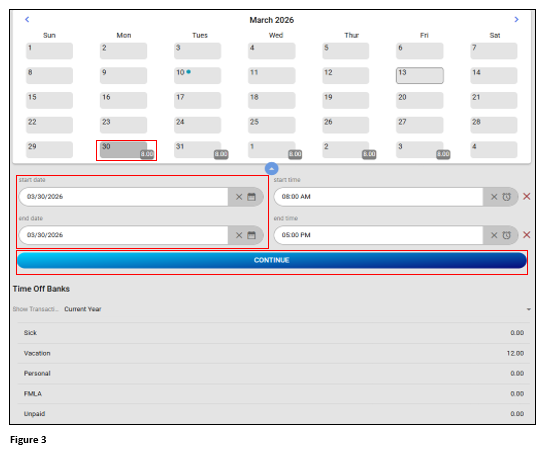Open clock picker for start time
Image resolution: width=557 pixels, height=449 pixels.
click(506, 197)
